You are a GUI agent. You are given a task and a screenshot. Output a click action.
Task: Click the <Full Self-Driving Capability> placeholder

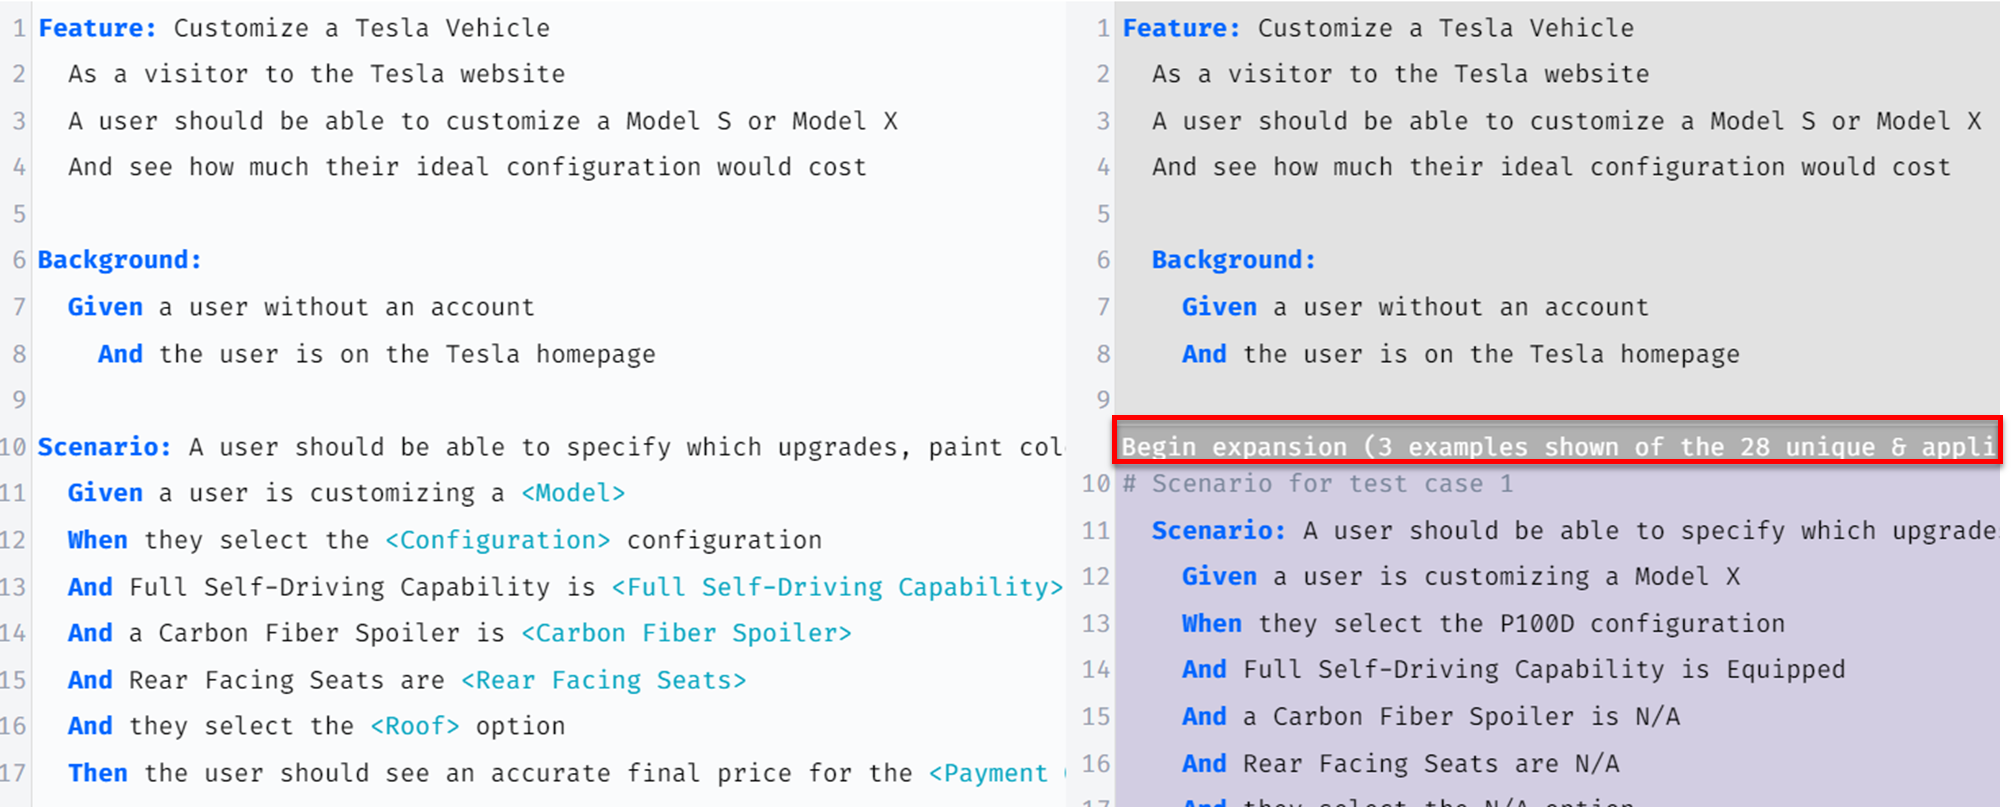pyautogui.click(x=837, y=587)
